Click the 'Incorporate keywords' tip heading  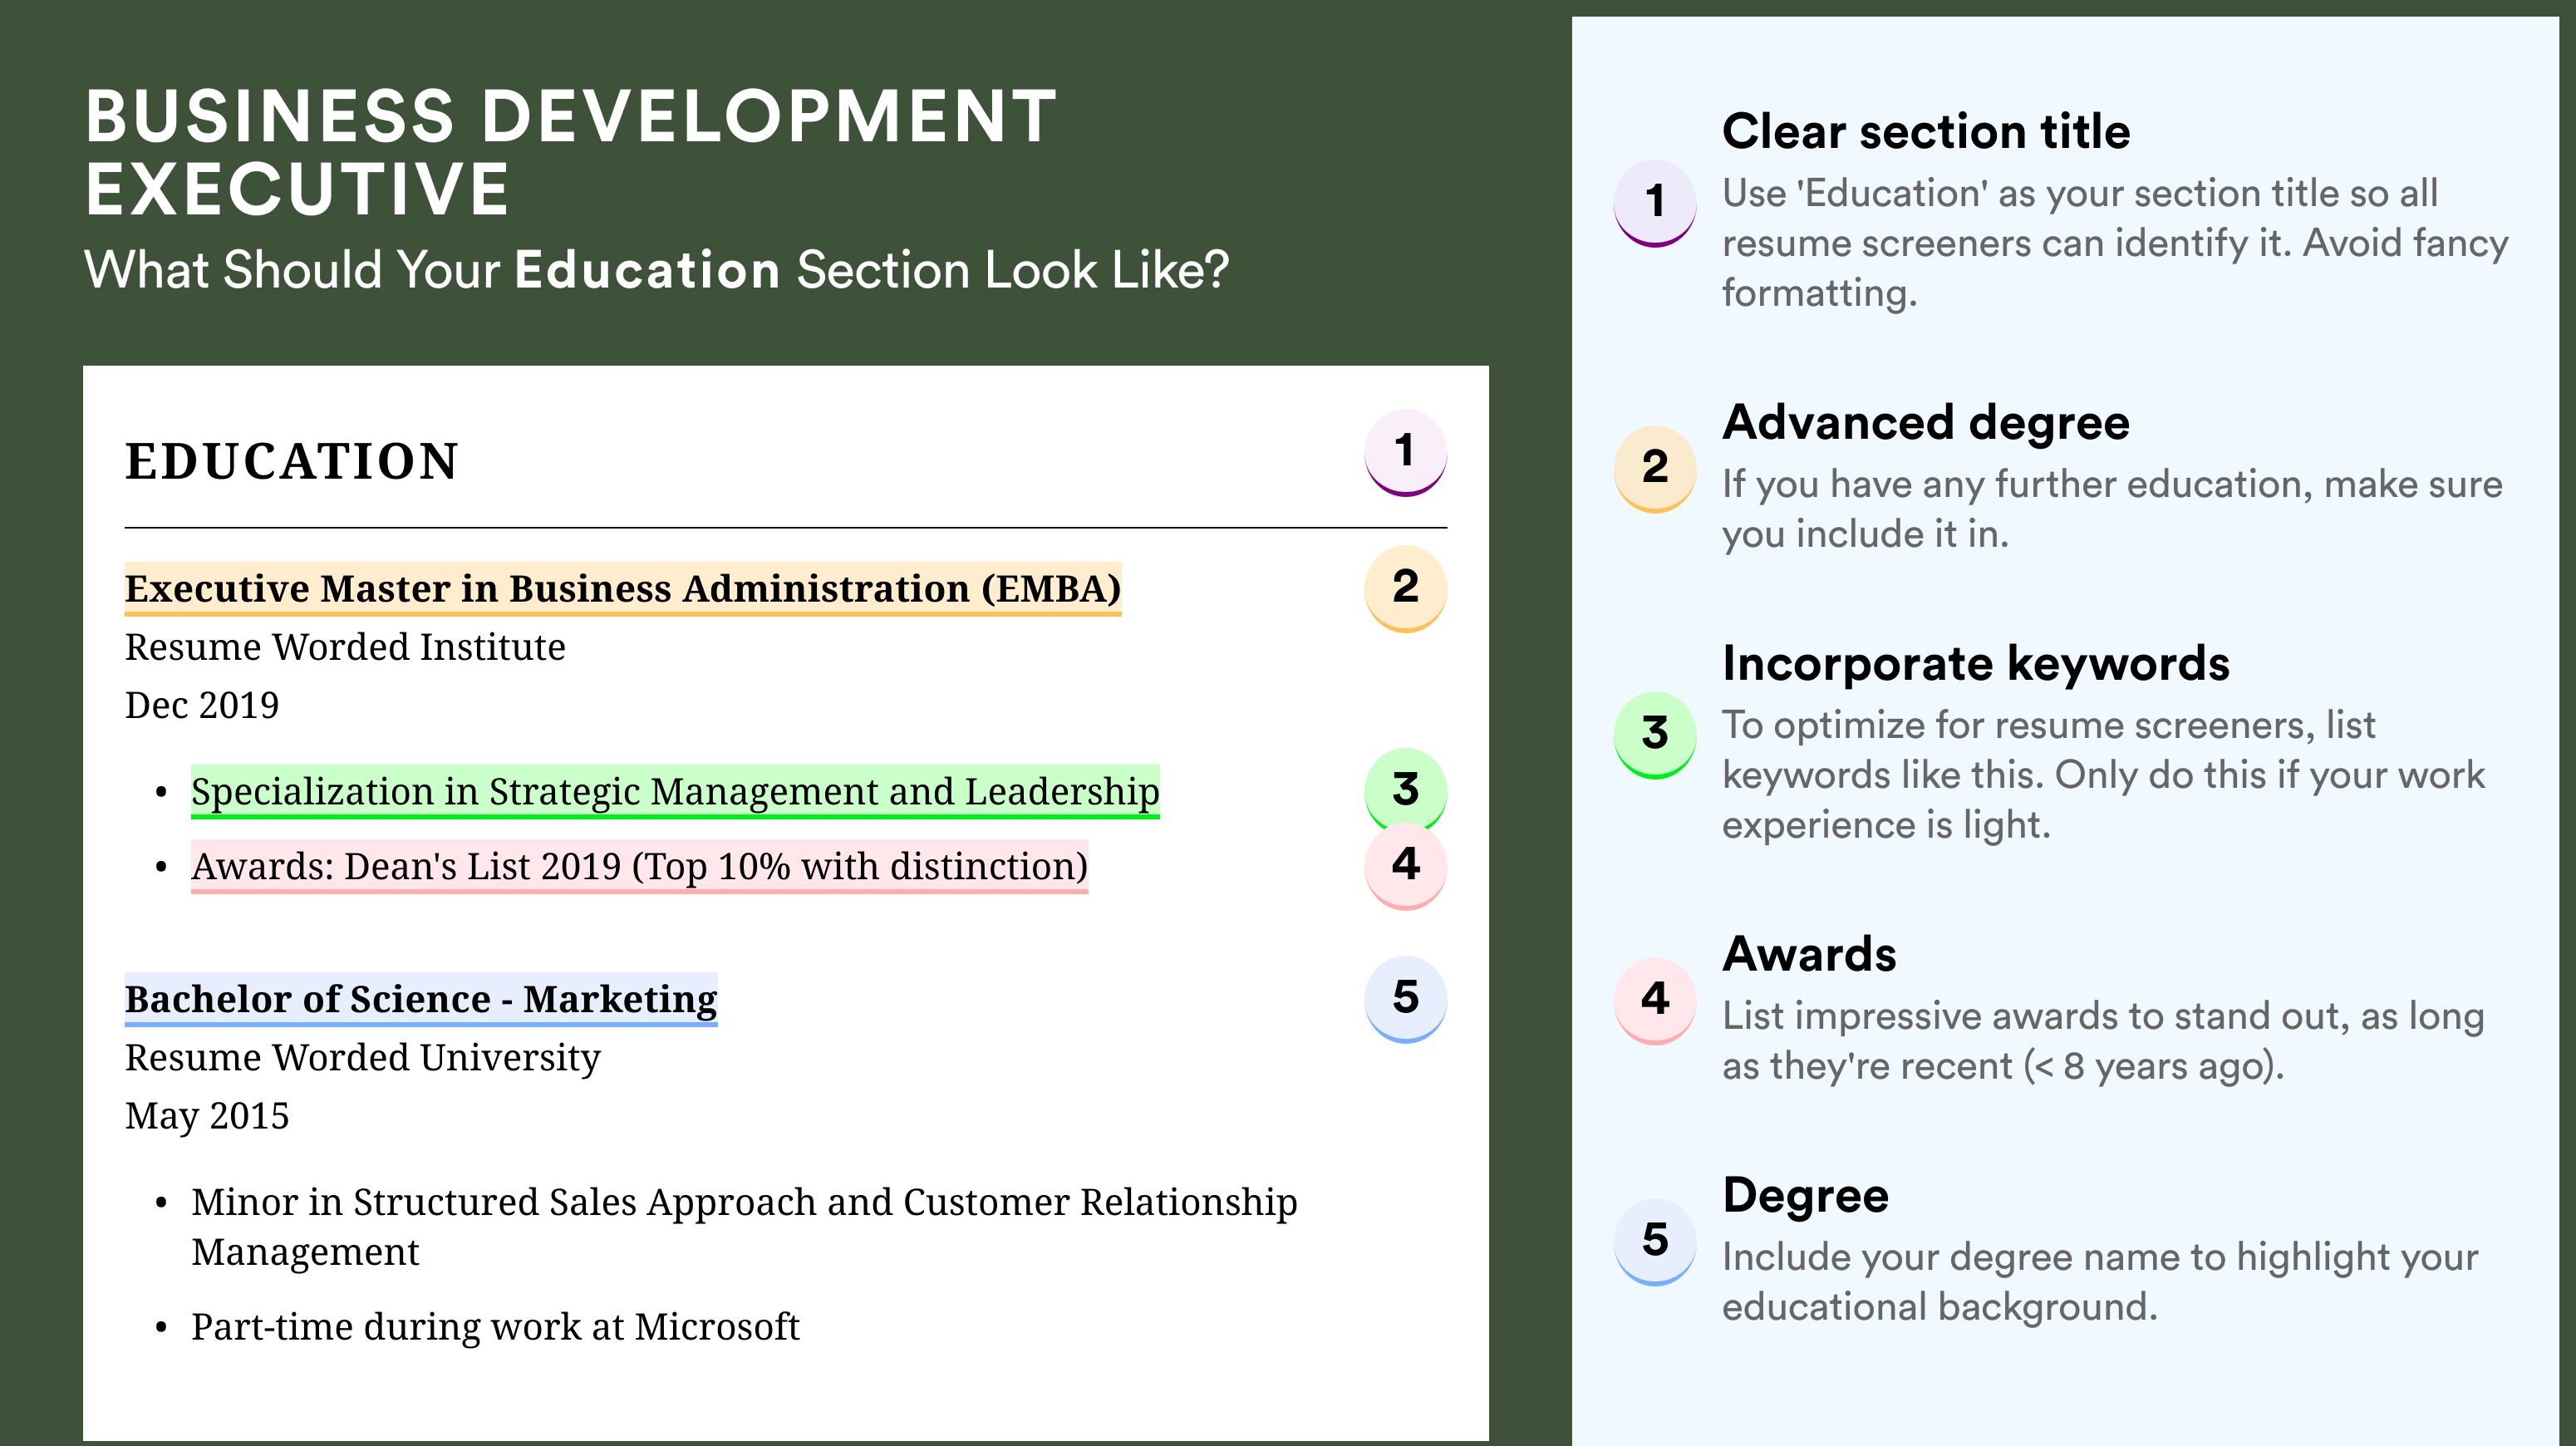(x=1976, y=664)
